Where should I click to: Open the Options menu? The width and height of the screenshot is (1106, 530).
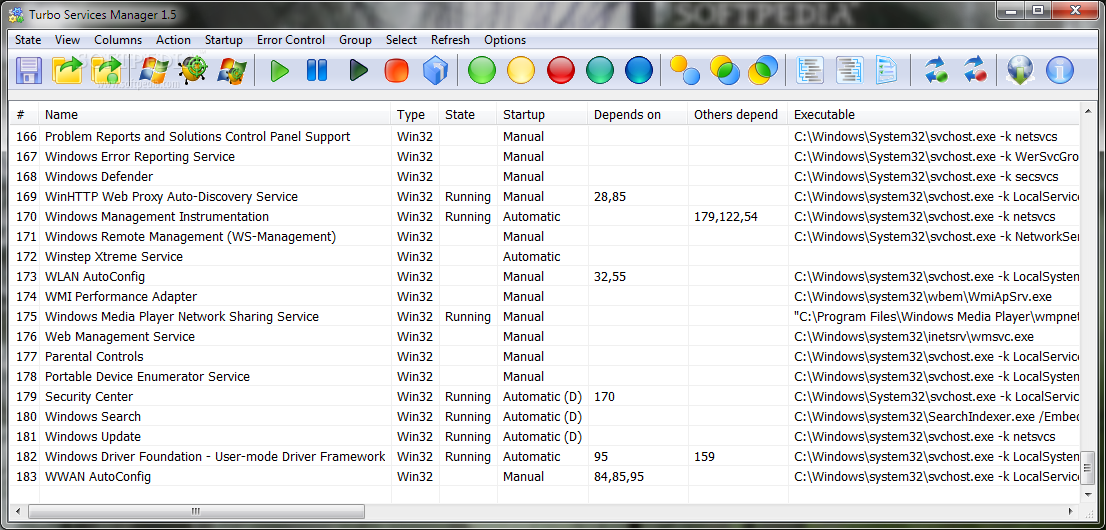(x=505, y=40)
